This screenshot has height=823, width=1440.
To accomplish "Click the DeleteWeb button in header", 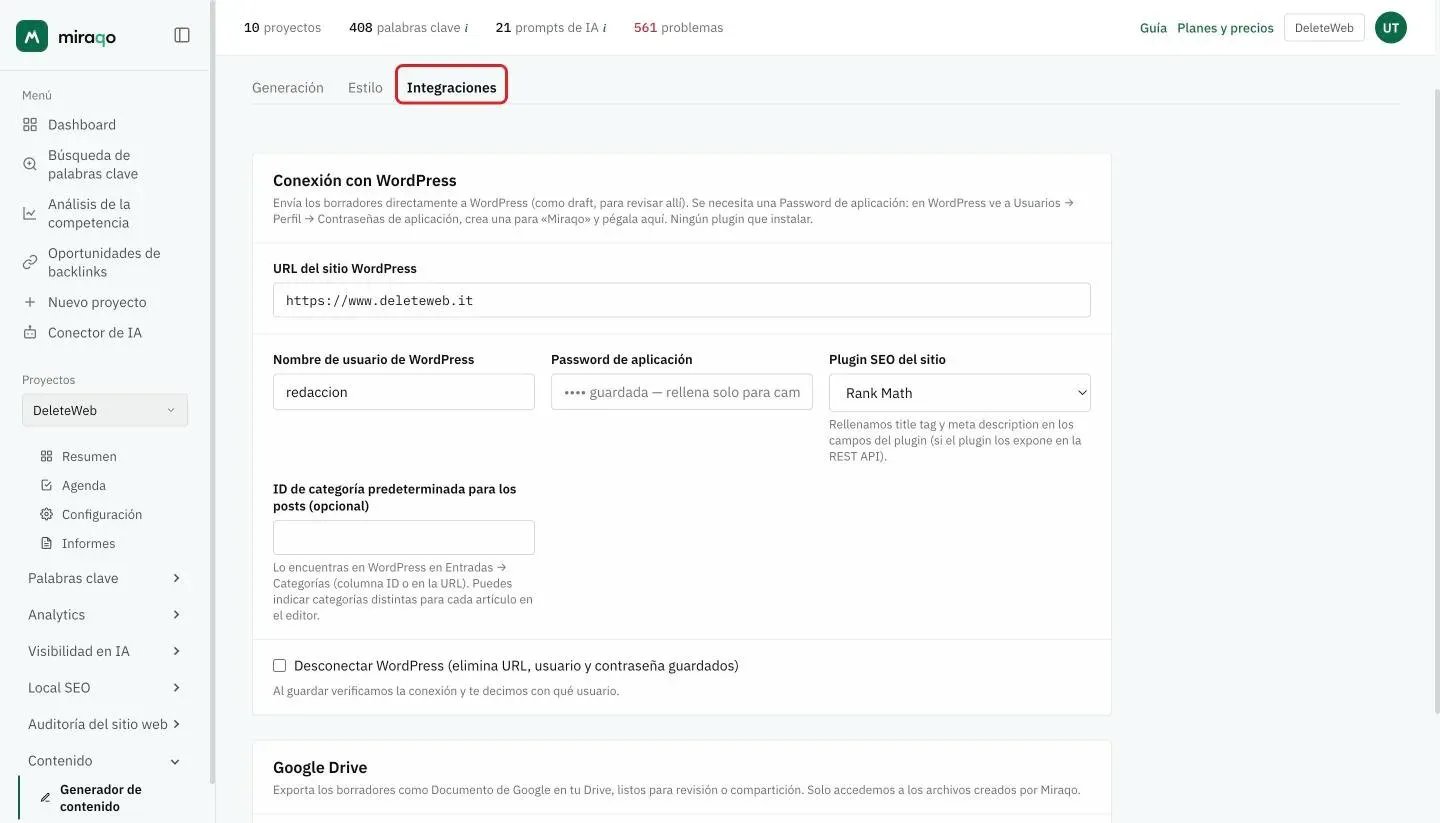I will (x=1324, y=28).
